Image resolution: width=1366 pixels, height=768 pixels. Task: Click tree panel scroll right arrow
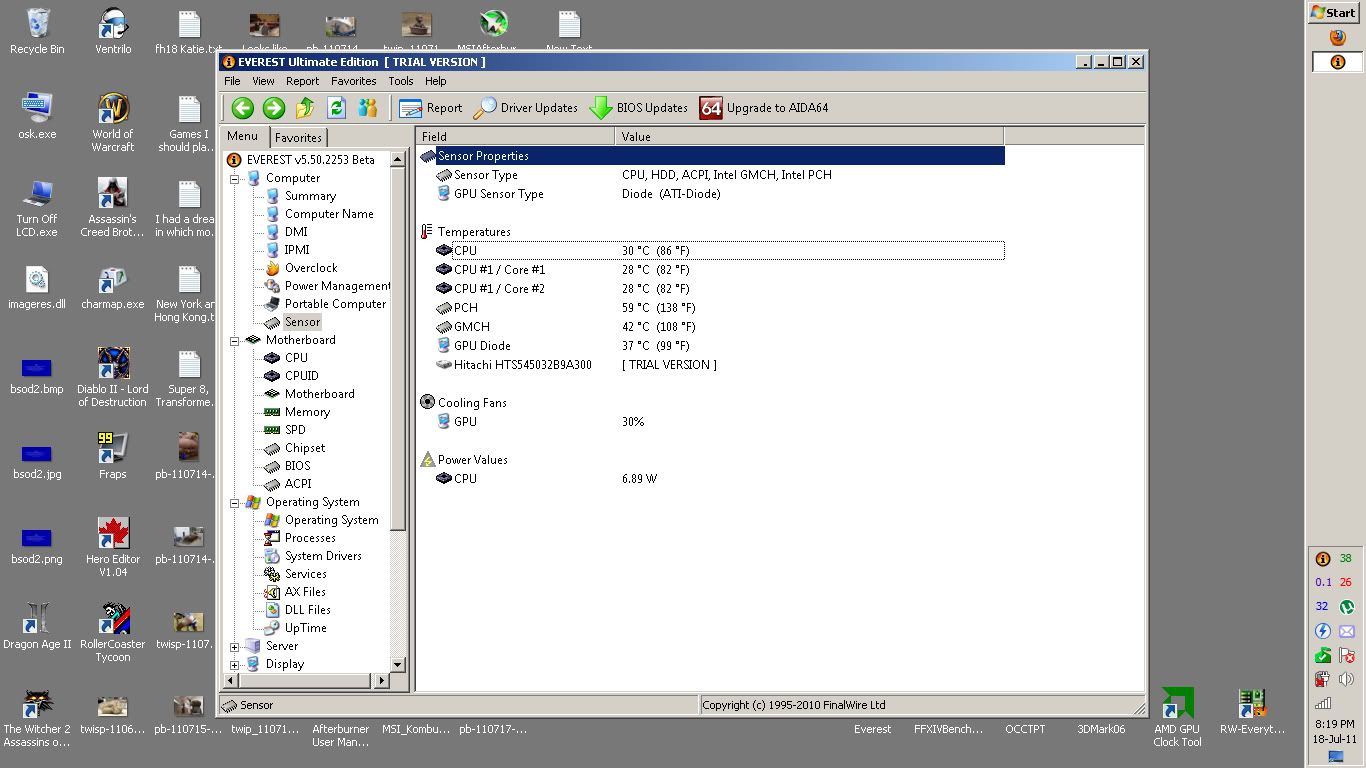tap(380, 681)
